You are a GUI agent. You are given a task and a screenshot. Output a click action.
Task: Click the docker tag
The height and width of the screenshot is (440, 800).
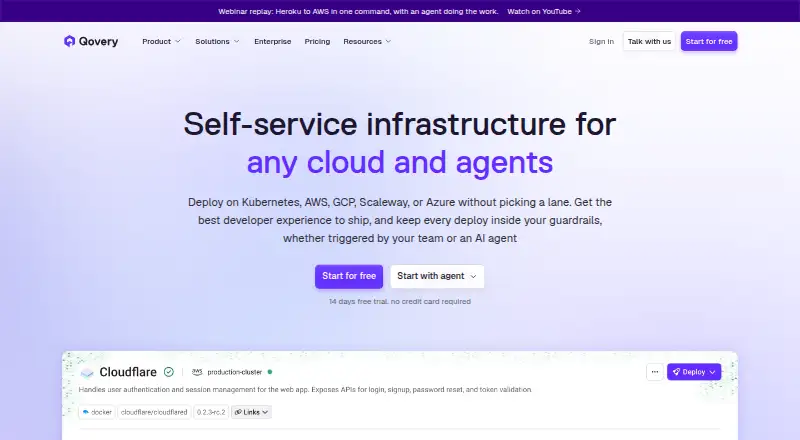pos(97,412)
